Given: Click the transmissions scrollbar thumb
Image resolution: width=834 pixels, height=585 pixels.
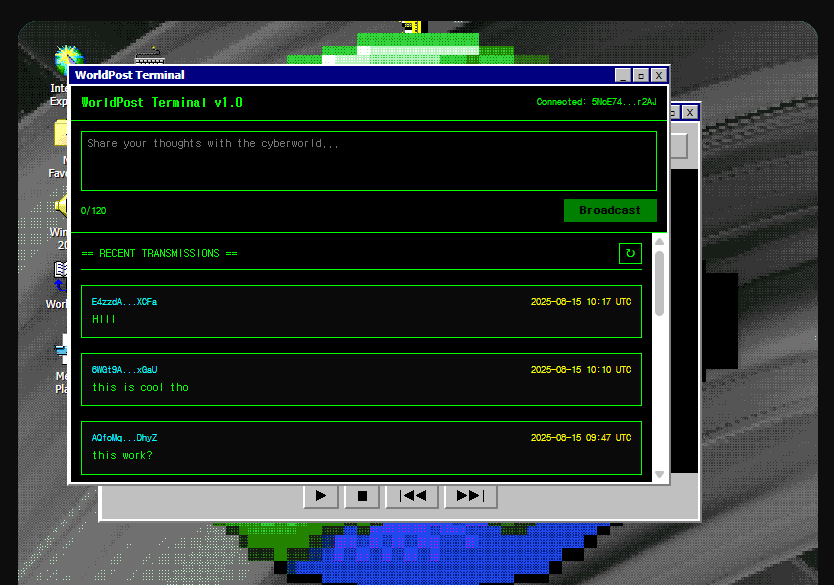Looking at the screenshot, I should point(660,283).
